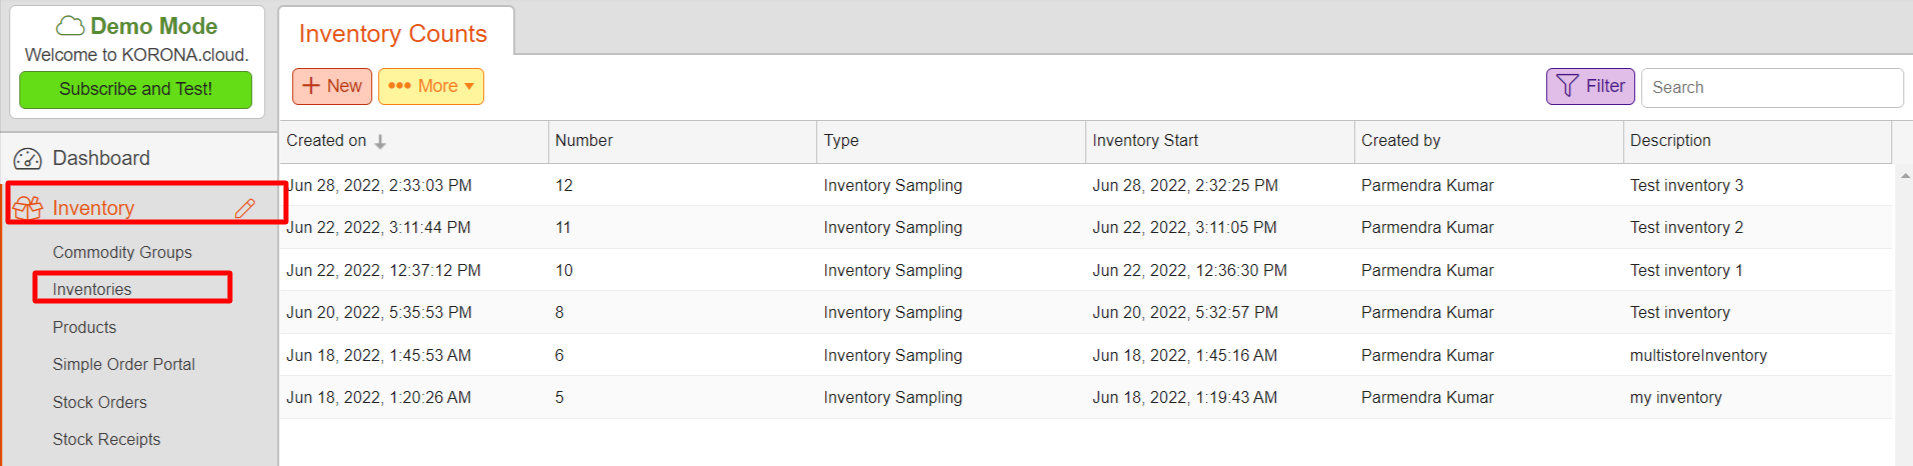Open Inventories in the sidebar menu

tap(92, 289)
